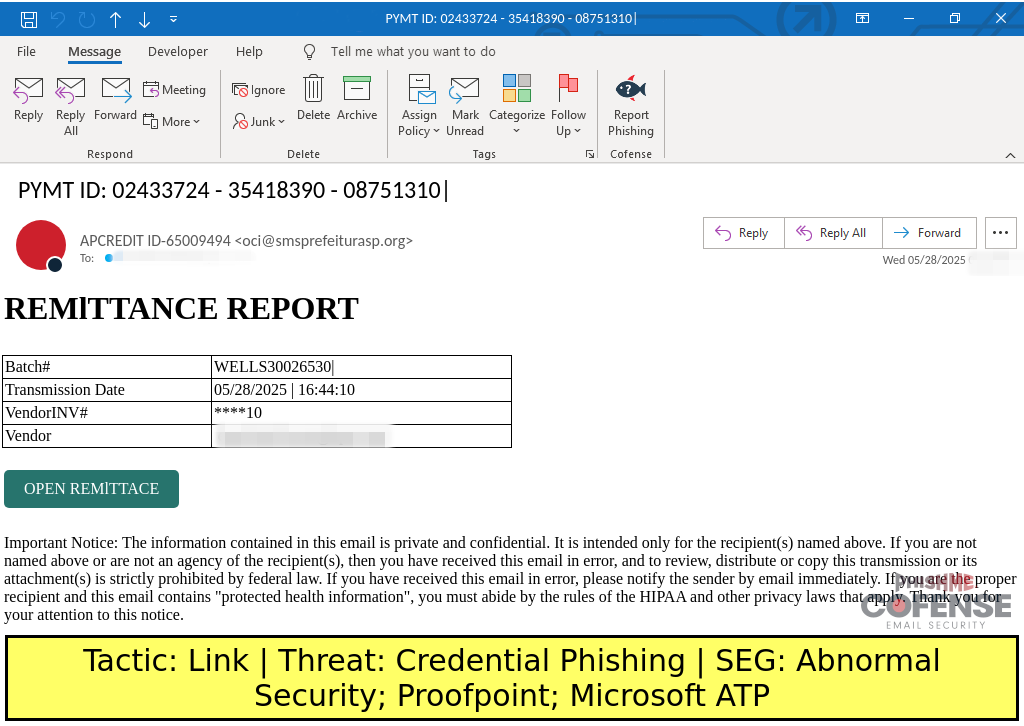The image size is (1024, 726).
Task: Click the Save icon in title bar
Action: [x=29, y=20]
